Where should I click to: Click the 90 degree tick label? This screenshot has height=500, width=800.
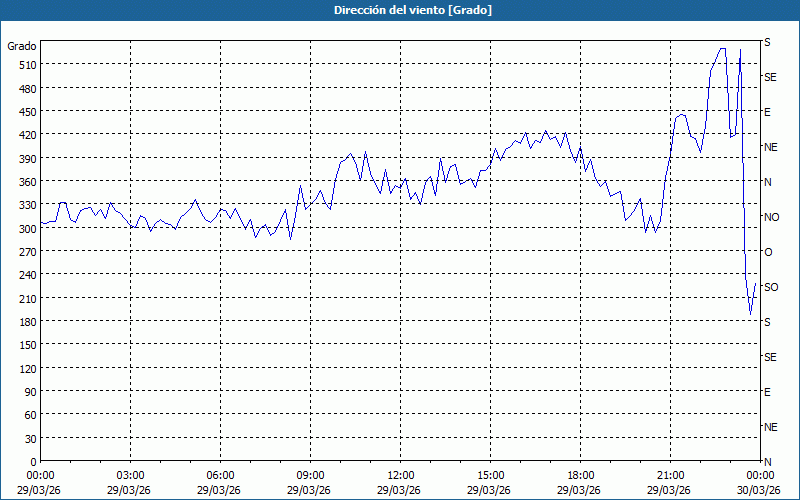coord(28,391)
